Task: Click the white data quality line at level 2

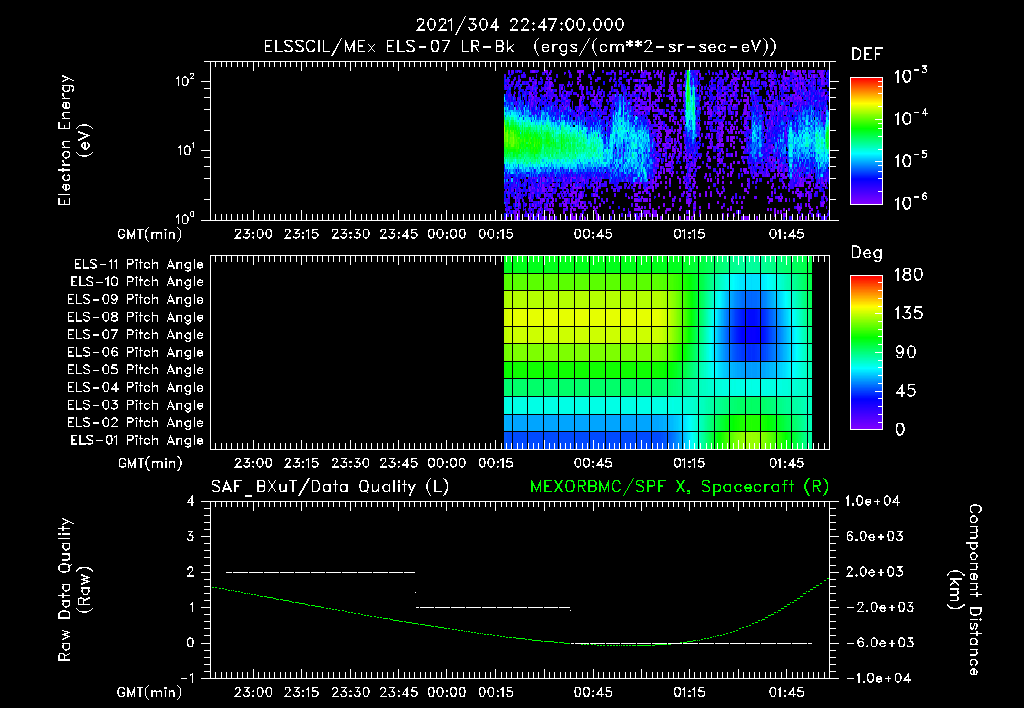Action: pos(320,572)
